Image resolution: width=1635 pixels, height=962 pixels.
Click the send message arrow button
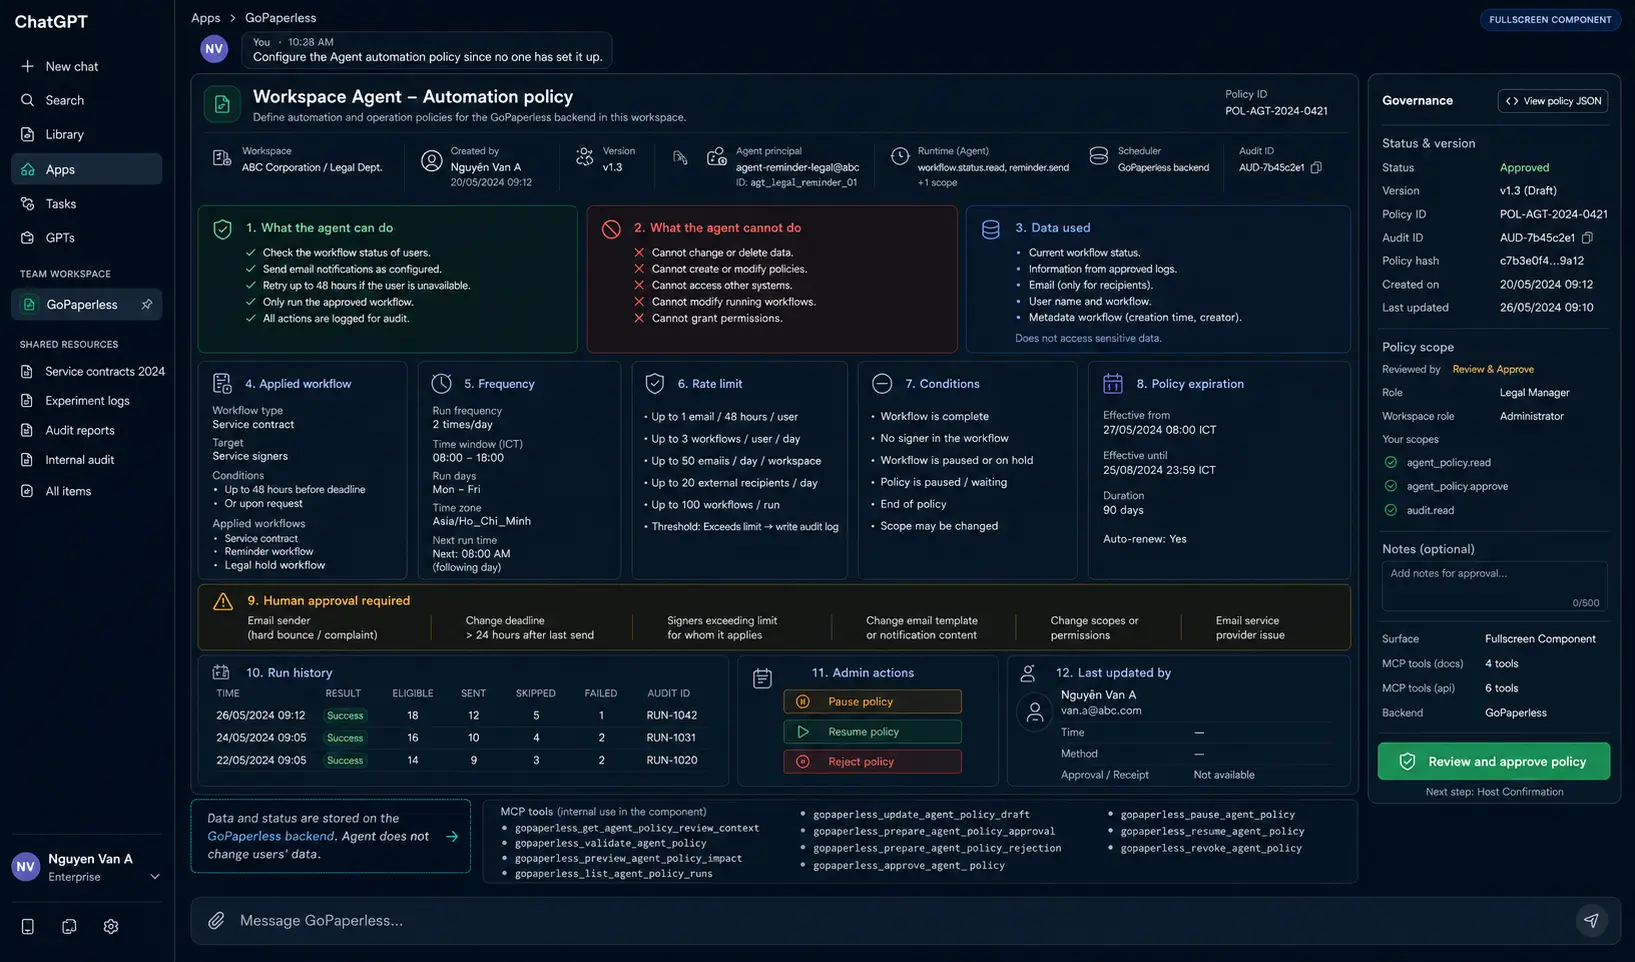click(1591, 921)
